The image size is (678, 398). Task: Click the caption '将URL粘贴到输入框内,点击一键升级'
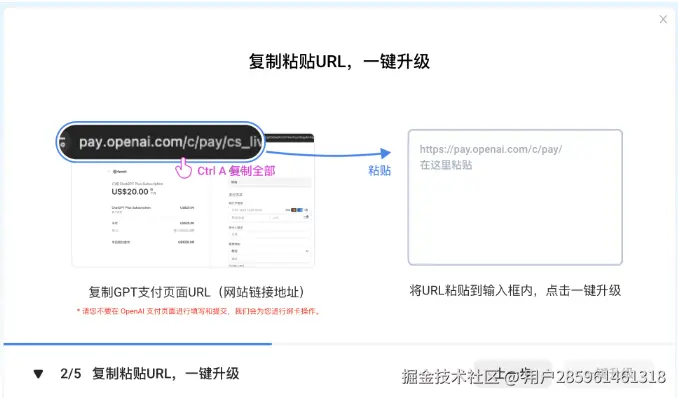pos(515,290)
